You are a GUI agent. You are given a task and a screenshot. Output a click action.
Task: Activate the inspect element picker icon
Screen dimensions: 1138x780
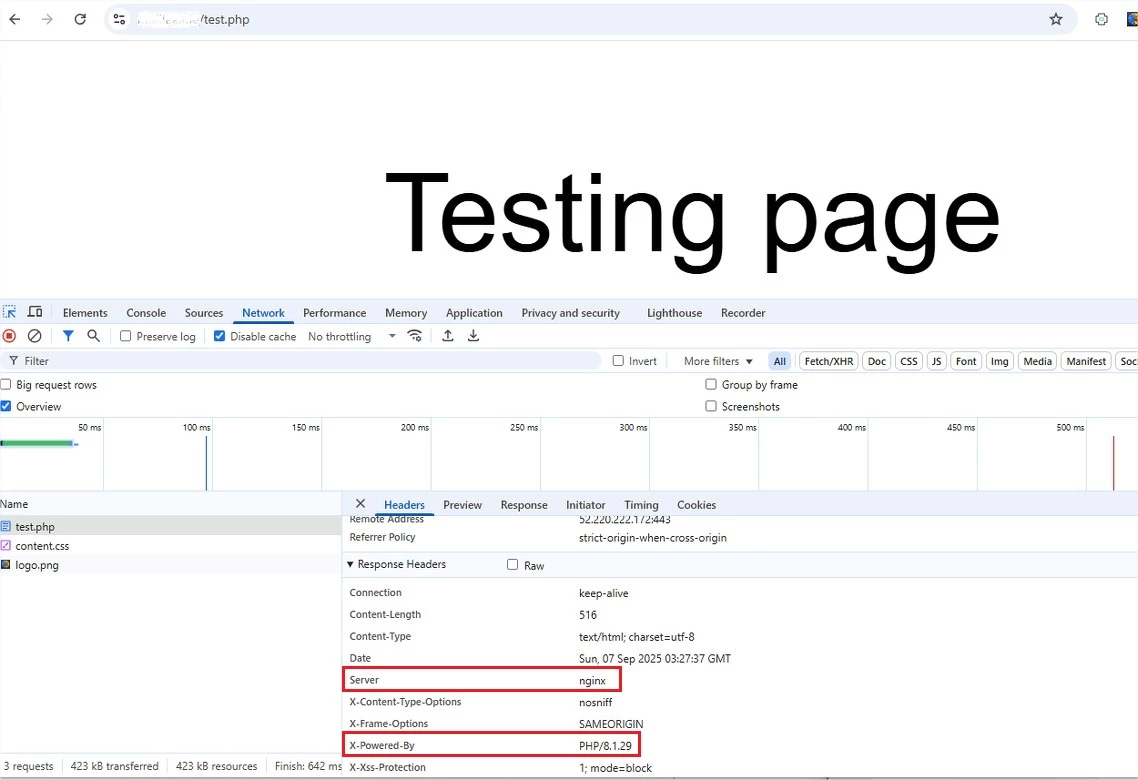pyautogui.click(x=9, y=312)
